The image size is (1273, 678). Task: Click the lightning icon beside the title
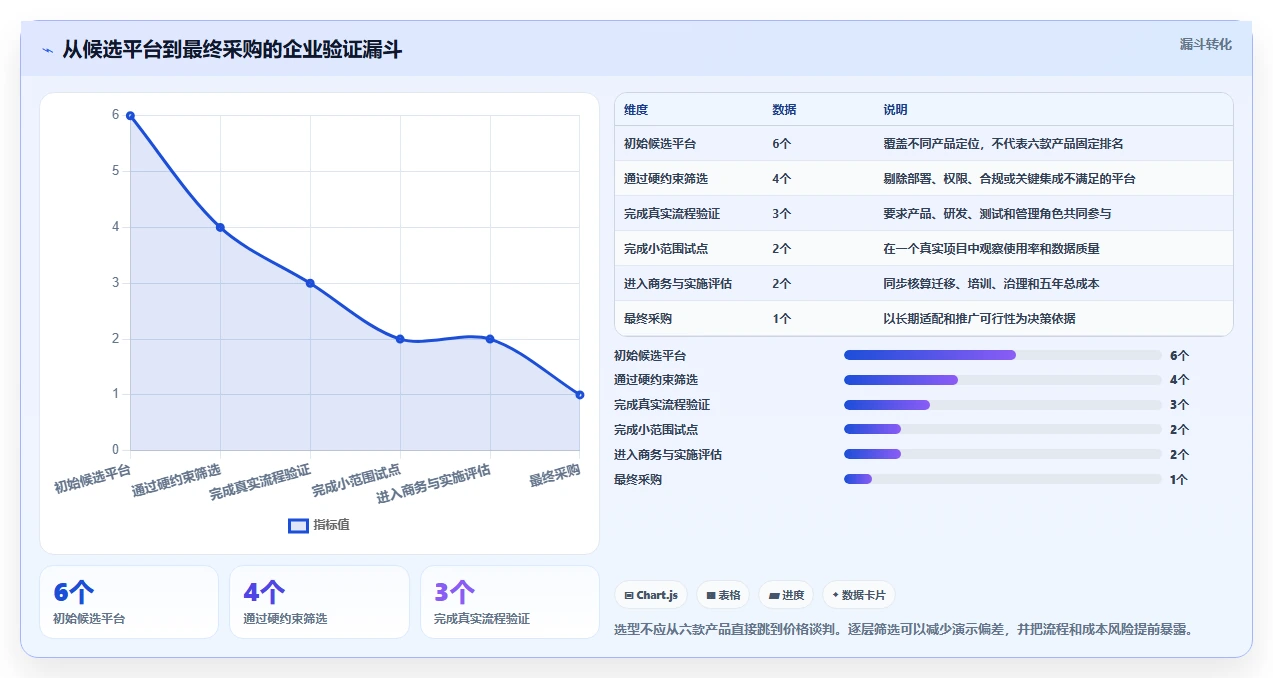coord(47,49)
